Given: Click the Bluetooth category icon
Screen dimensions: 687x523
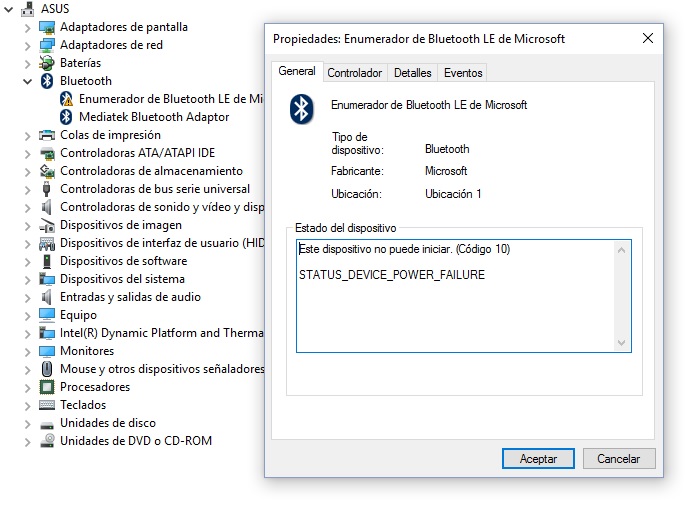Looking at the screenshot, I should (46, 81).
